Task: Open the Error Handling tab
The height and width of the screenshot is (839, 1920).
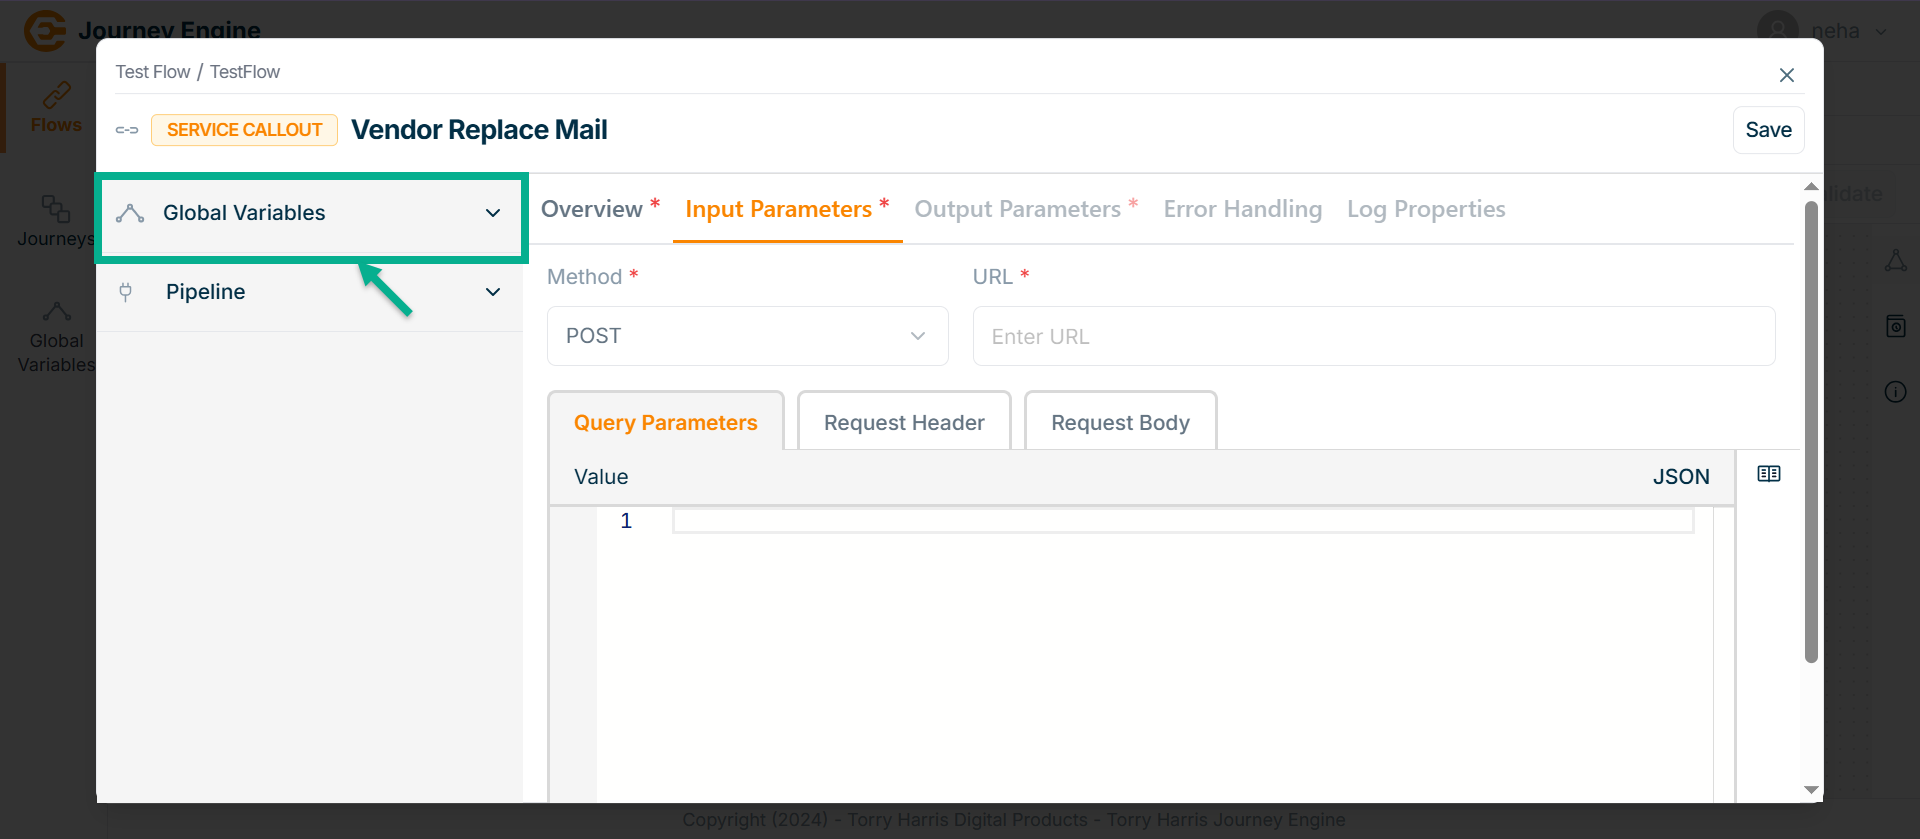Action: [1242, 209]
